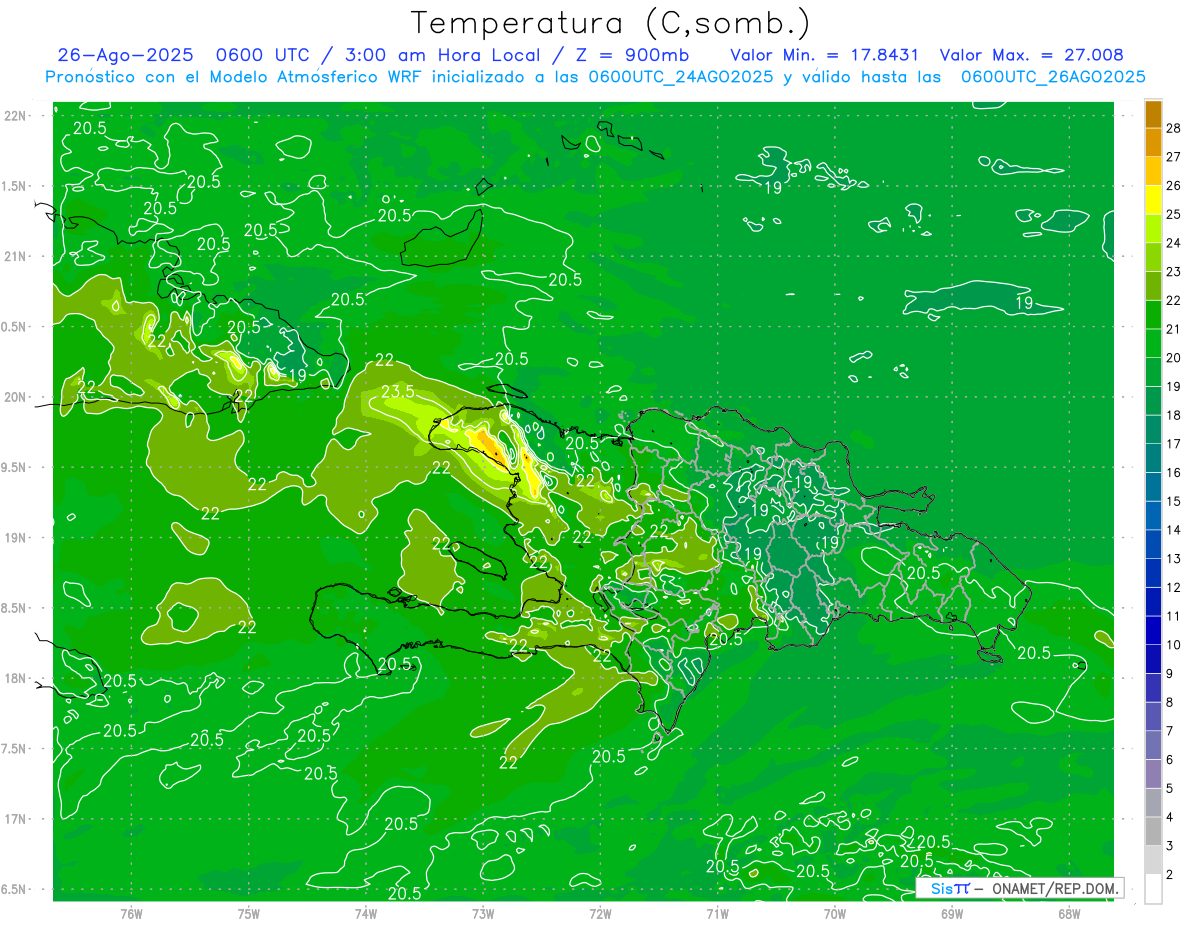This screenshot has width=1200, height=927.
Task: Click the "75W" longitude axis label
Action: (x=249, y=914)
